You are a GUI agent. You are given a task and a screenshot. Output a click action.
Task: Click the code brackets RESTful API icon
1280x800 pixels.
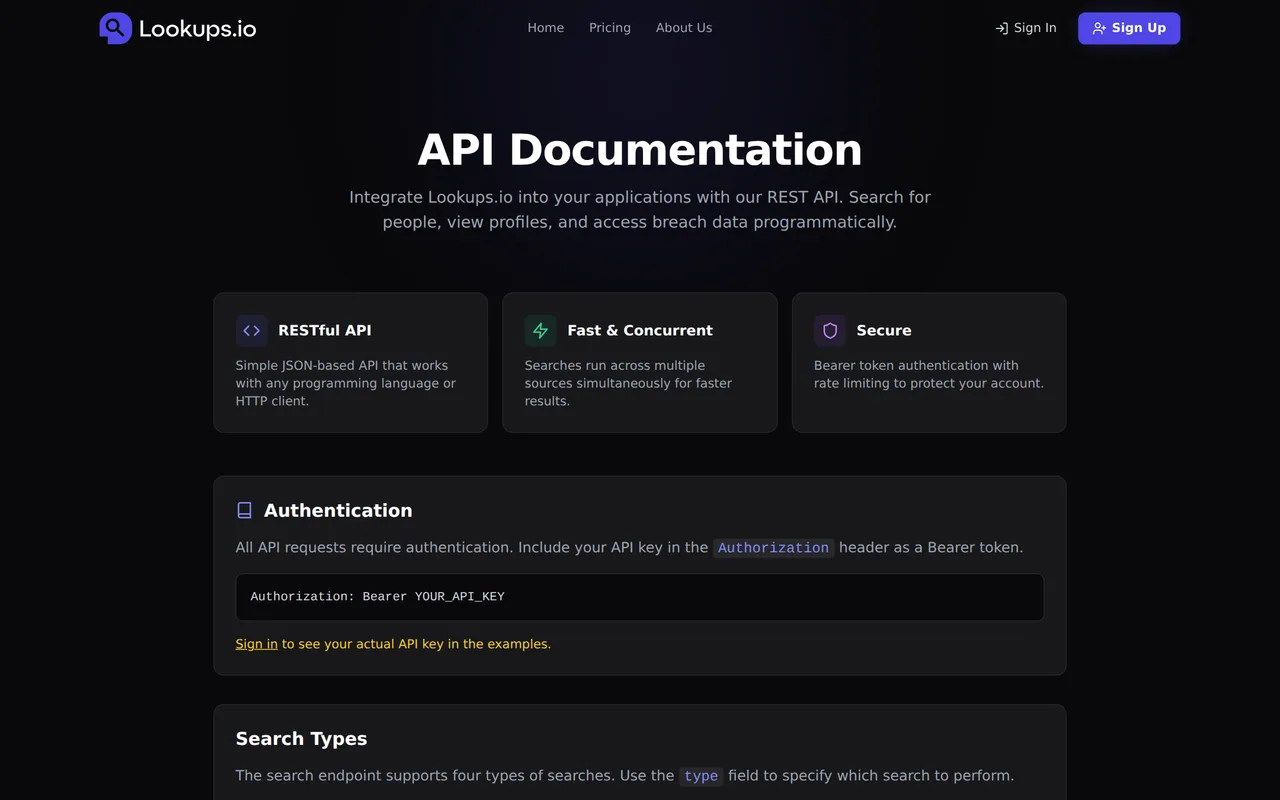(252, 330)
